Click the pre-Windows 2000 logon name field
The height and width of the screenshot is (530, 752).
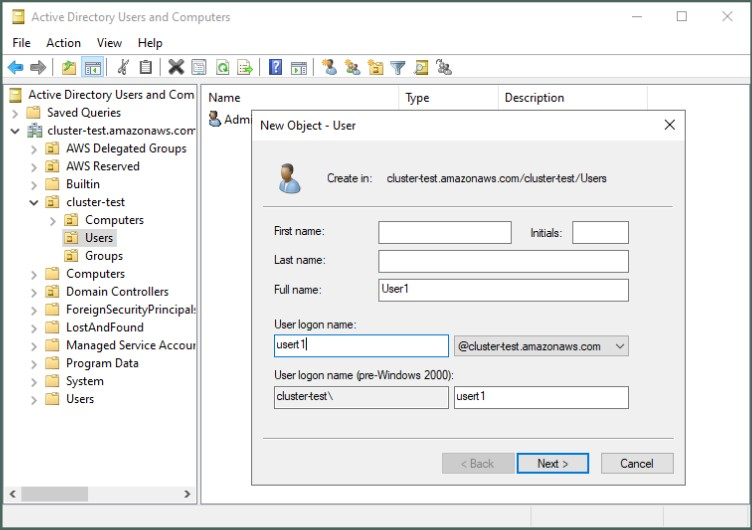click(541, 398)
